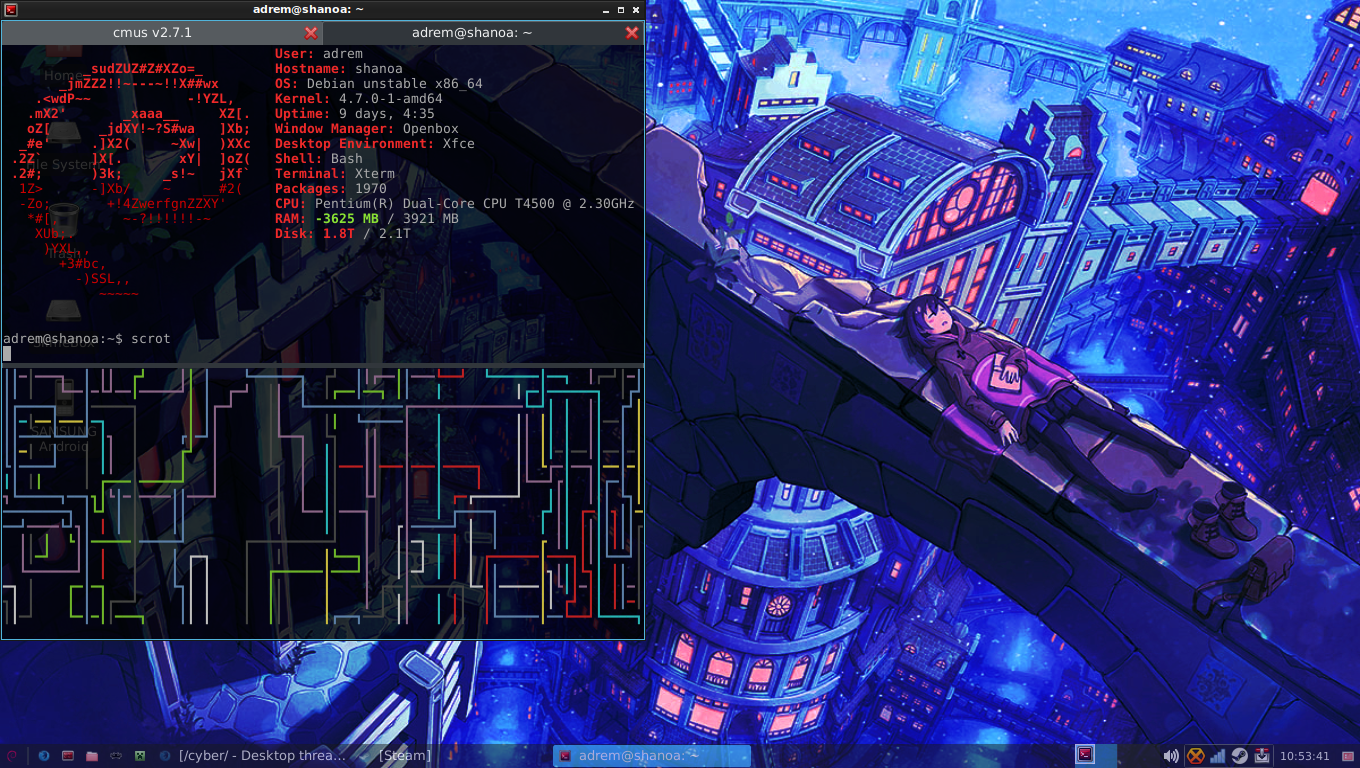The height and width of the screenshot is (768, 1360).
Task: Minimize the terminal window
Action: [607, 9]
